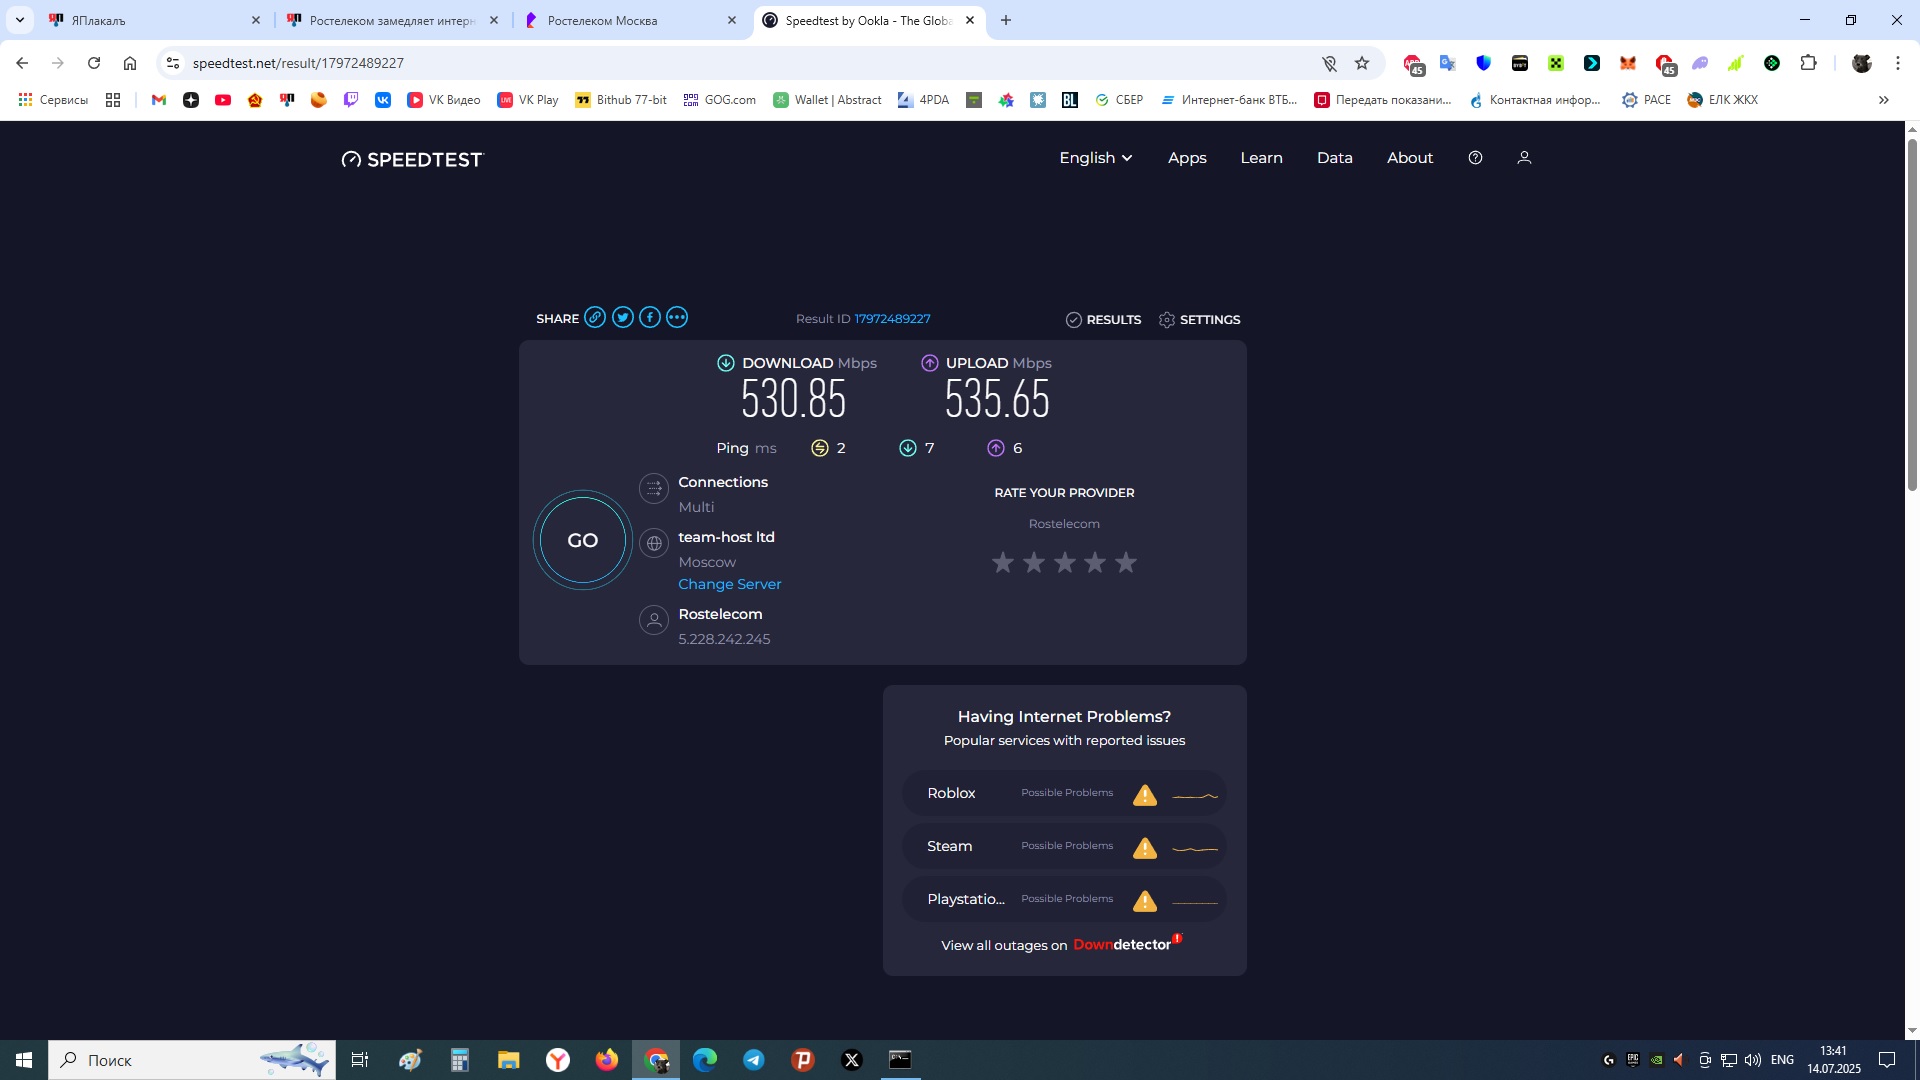Viewport: 1920px width, 1080px height.
Task: Open the Windows Start menu
Action: 24,1060
